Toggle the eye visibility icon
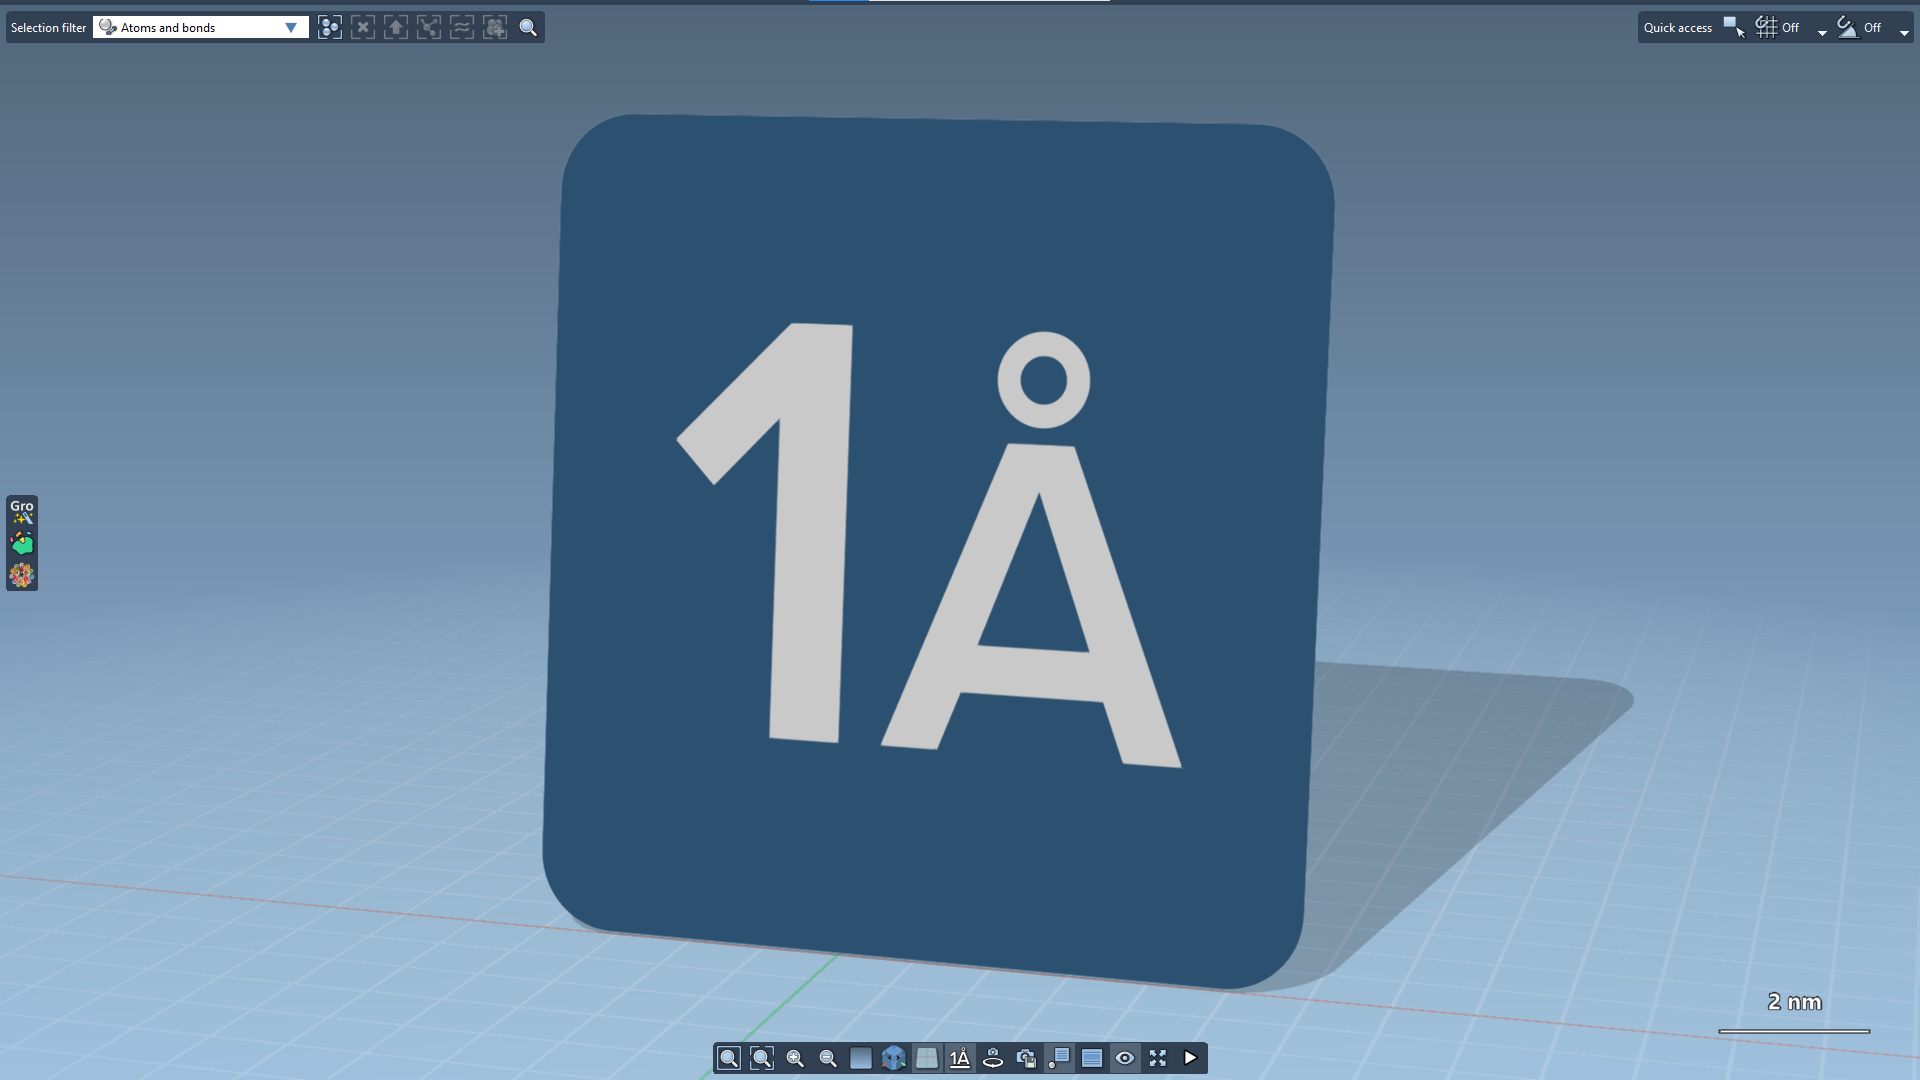This screenshot has height=1080, width=1920. pos(1125,1058)
